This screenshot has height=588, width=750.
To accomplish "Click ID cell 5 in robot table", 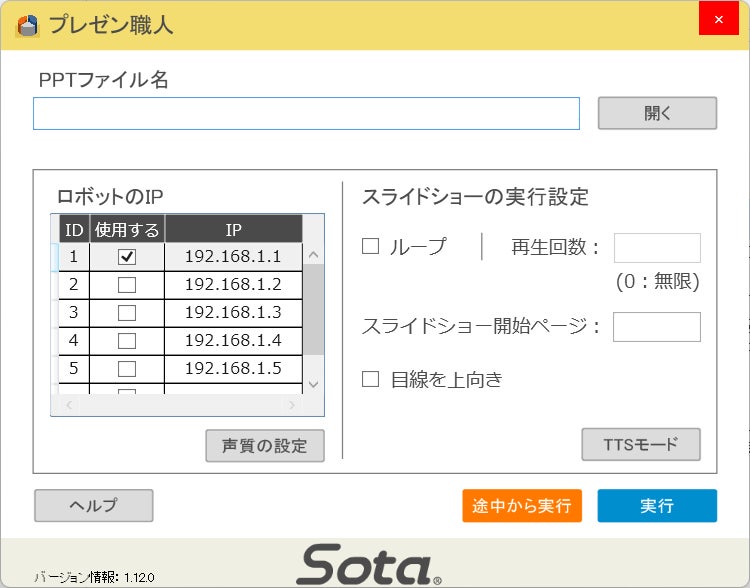I will pyautogui.click(x=74, y=369).
